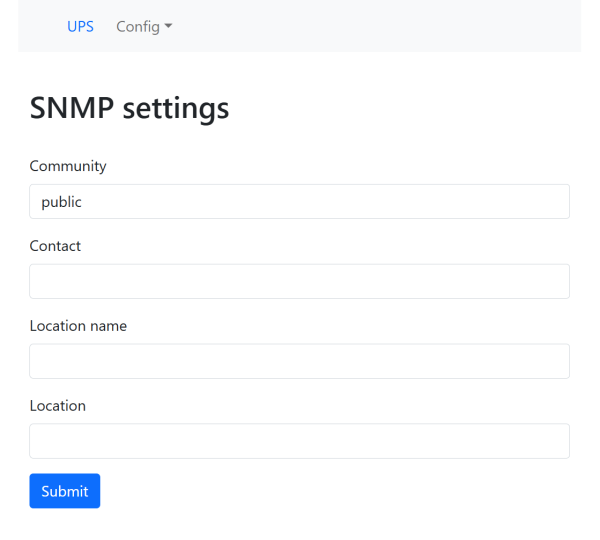
Task: Focus the last Location input field
Action: tap(300, 441)
